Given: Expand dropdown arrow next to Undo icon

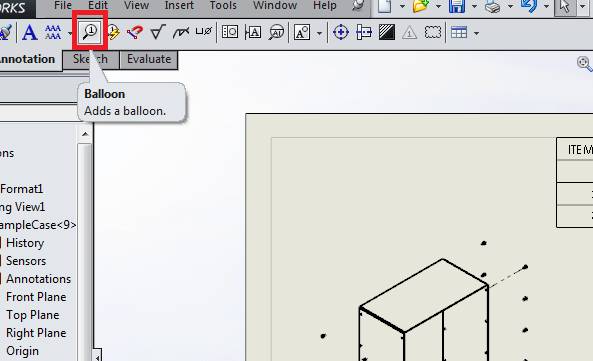Looking at the screenshot, I should 546,7.
